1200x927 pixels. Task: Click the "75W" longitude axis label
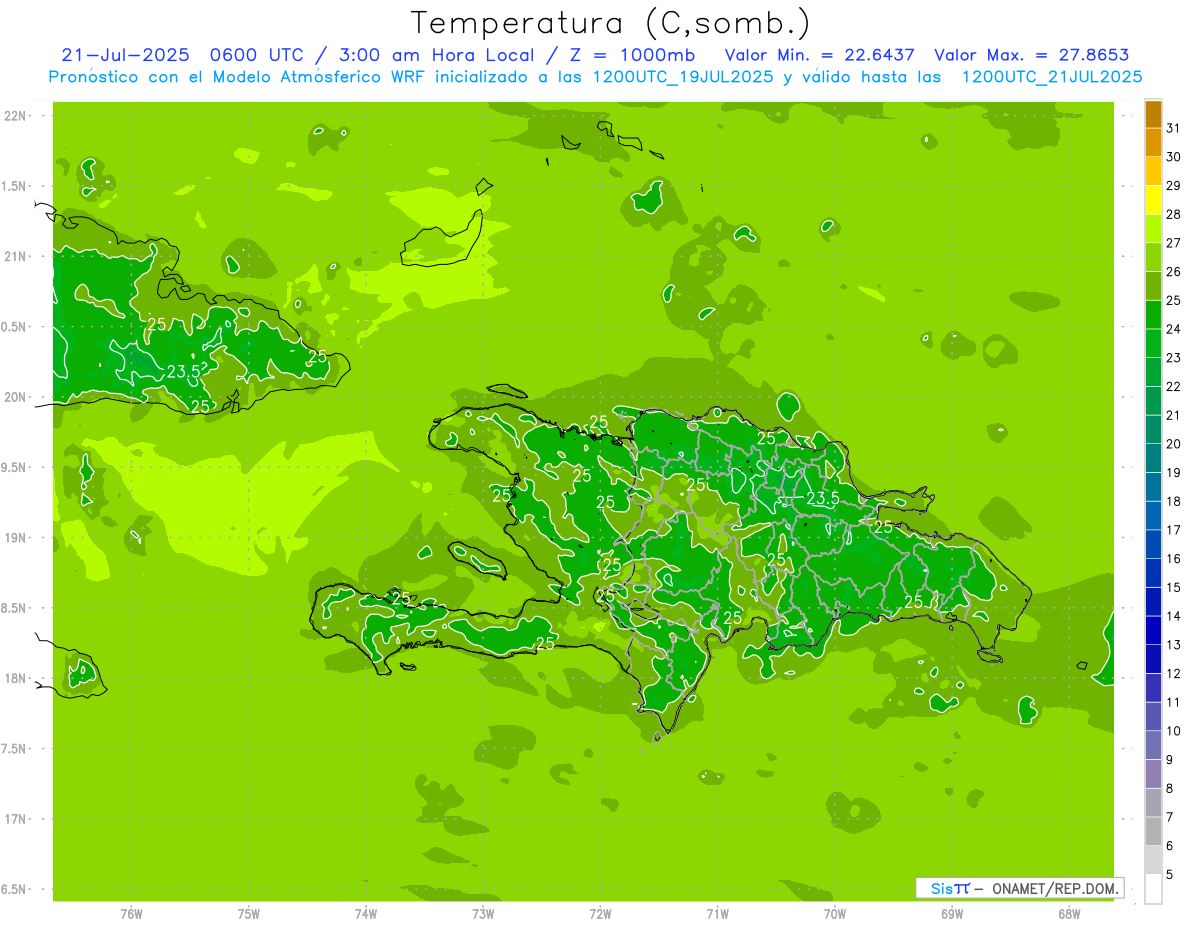pos(249,913)
